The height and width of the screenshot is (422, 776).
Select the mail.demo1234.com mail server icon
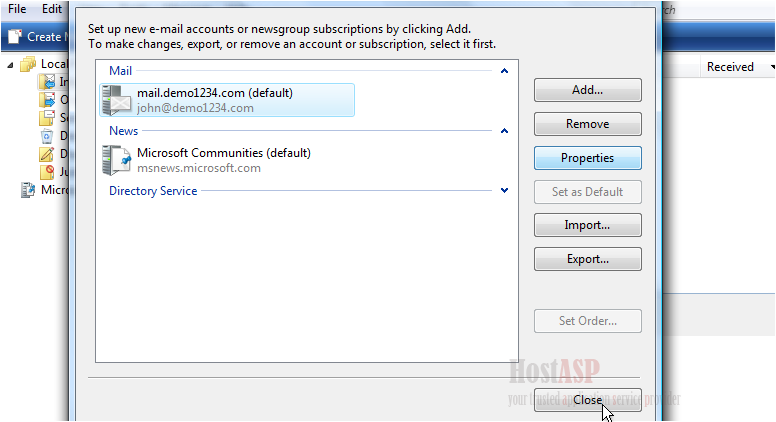[117, 100]
